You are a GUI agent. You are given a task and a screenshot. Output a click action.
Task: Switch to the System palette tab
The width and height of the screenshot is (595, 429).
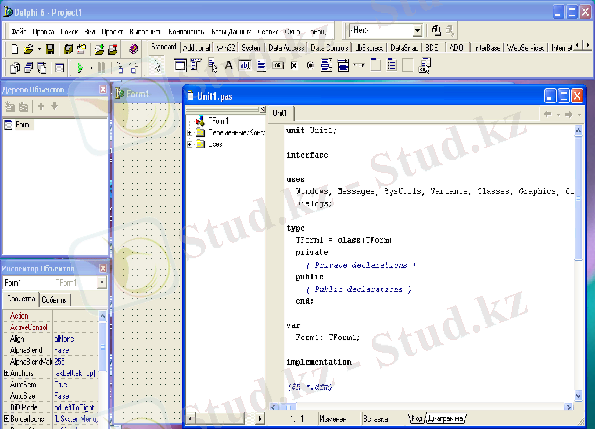pos(251,48)
